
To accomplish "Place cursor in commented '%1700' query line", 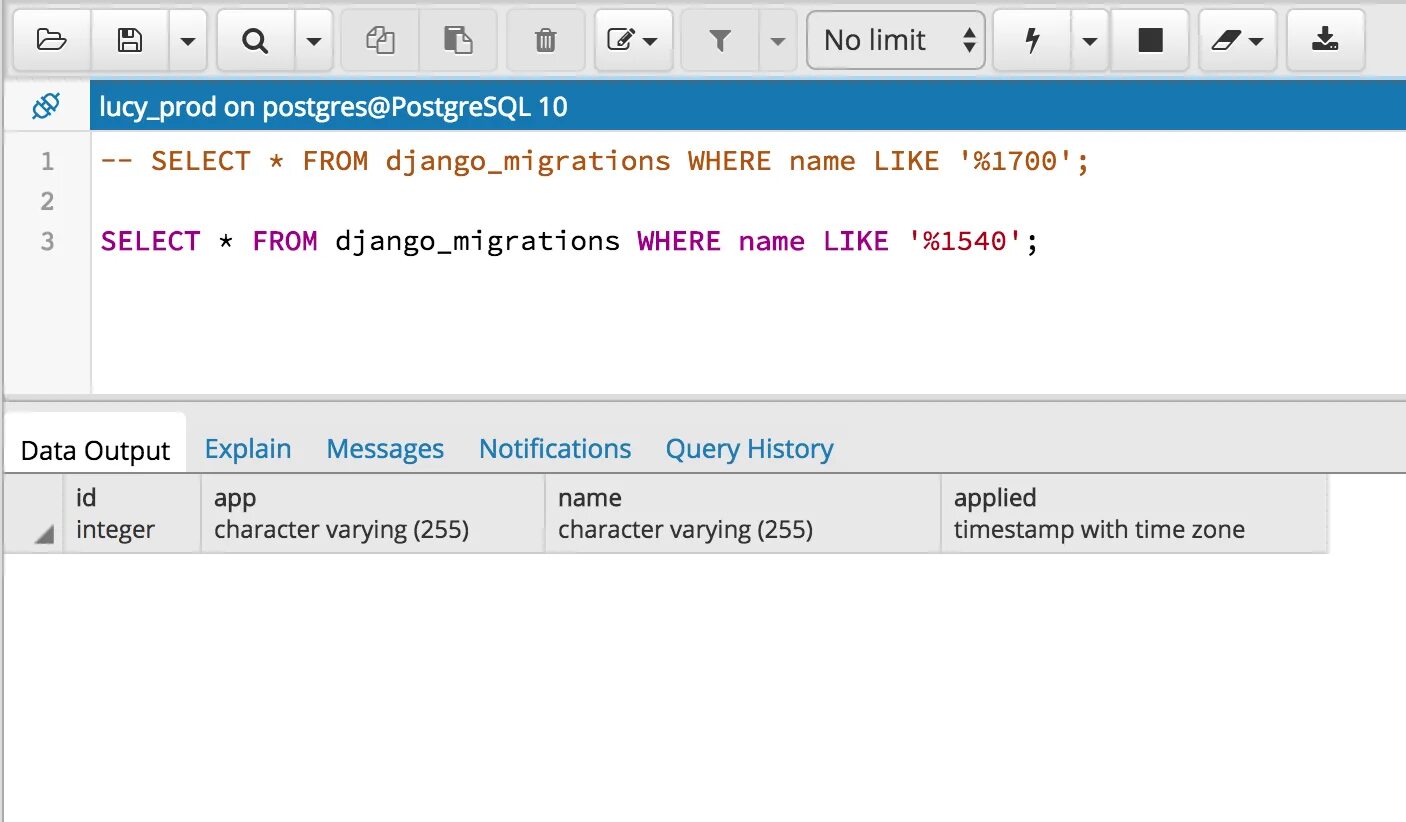I will point(595,161).
